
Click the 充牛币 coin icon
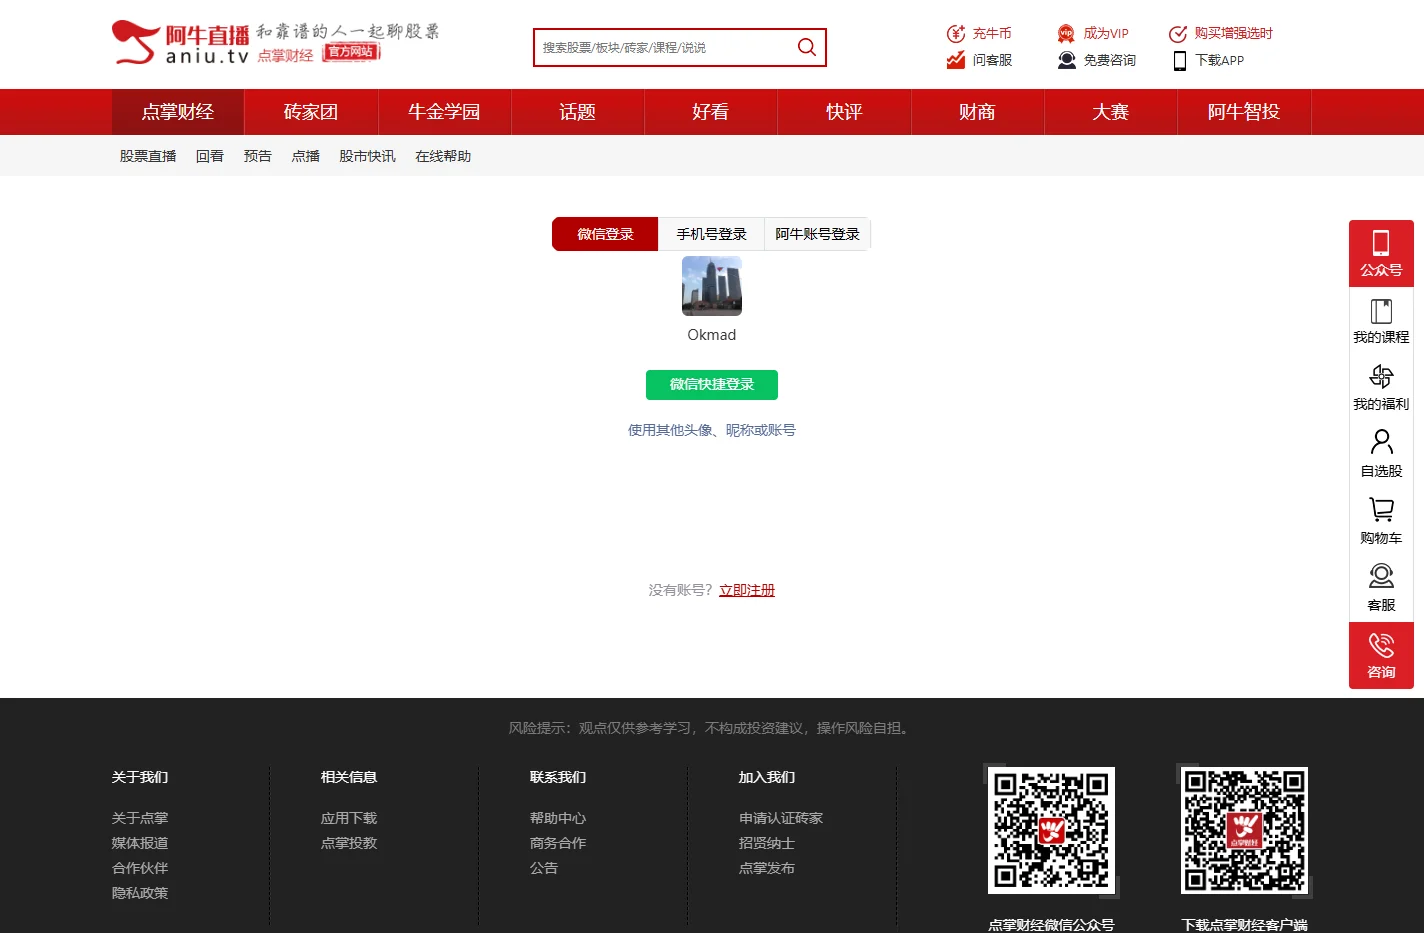pyautogui.click(x=956, y=33)
